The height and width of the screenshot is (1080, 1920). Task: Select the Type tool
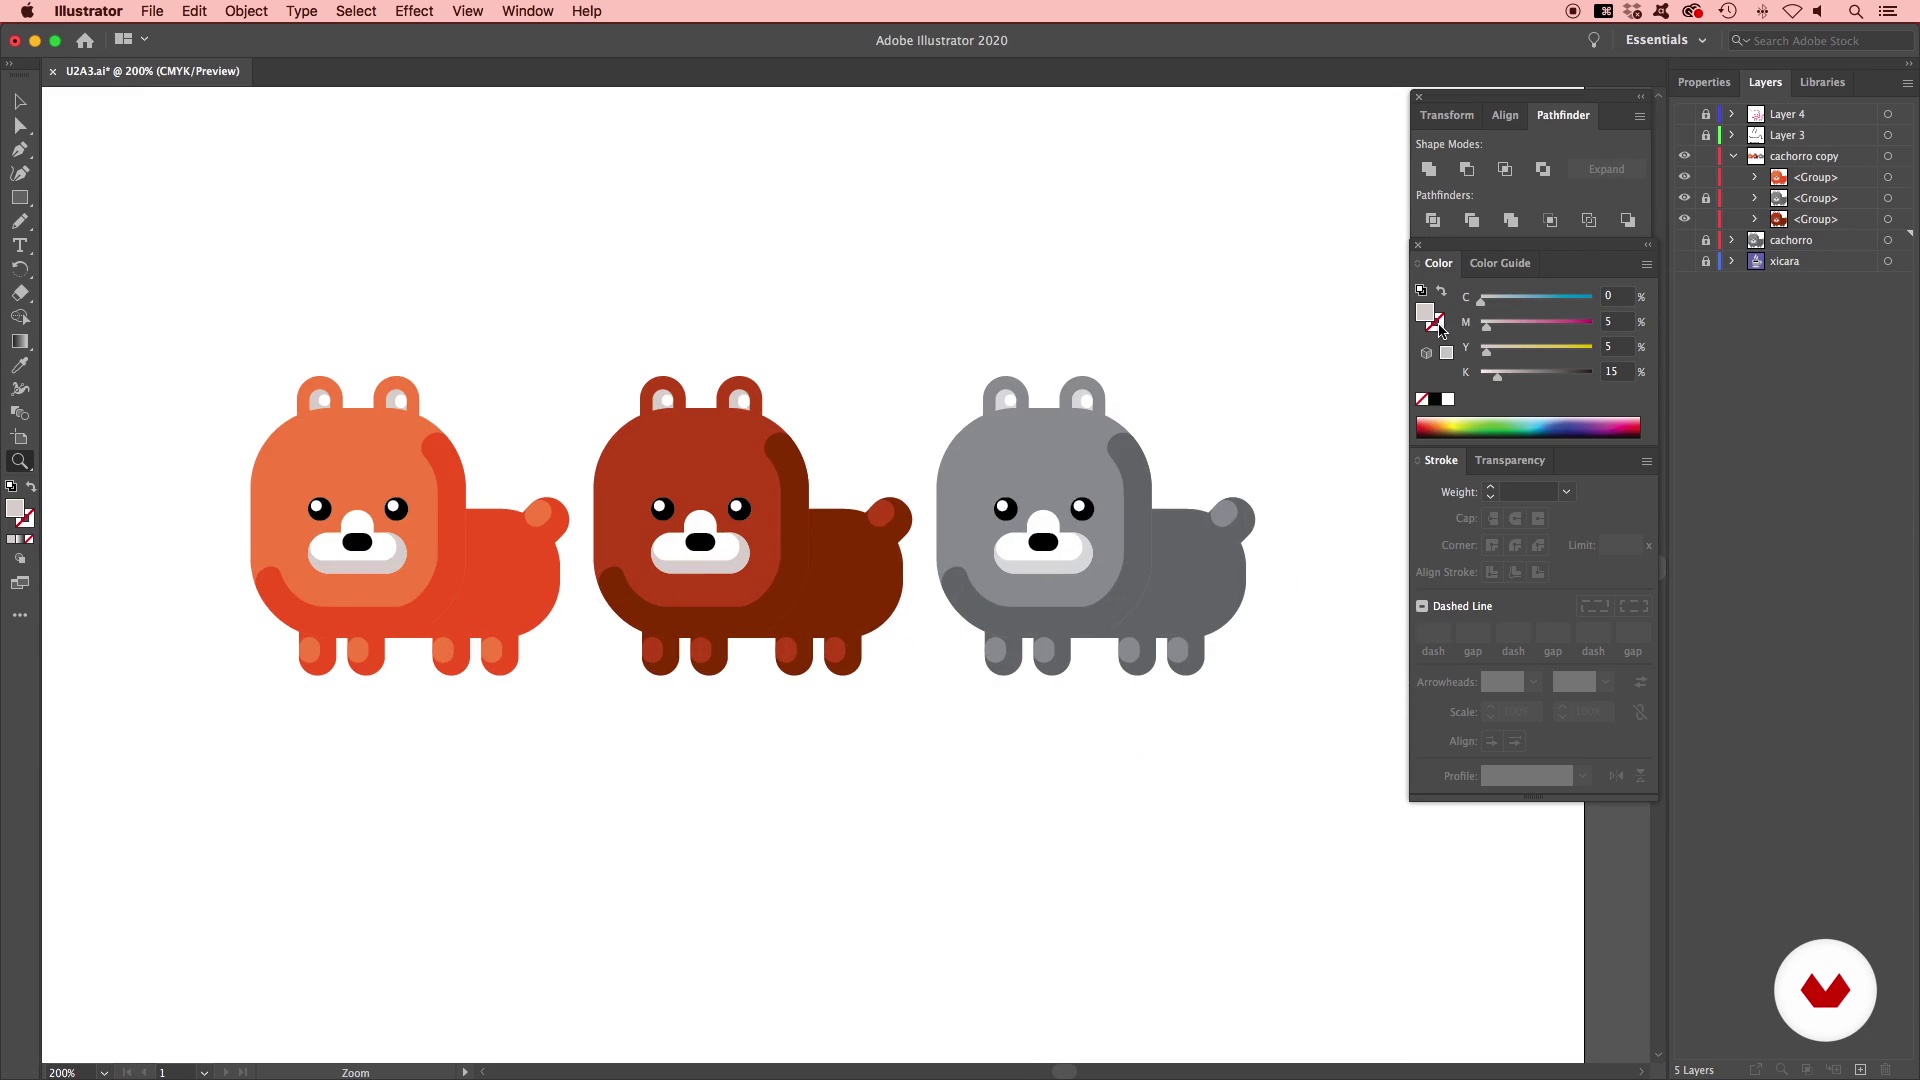(x=19, y=245)
